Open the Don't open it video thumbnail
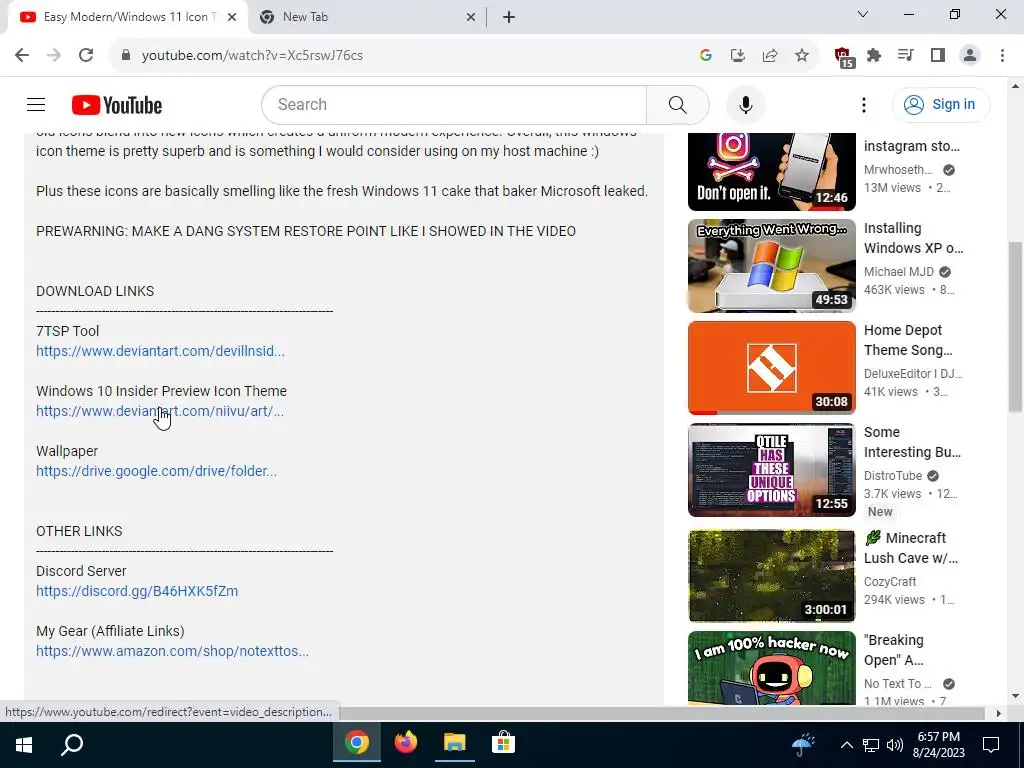 click(771, 171)
